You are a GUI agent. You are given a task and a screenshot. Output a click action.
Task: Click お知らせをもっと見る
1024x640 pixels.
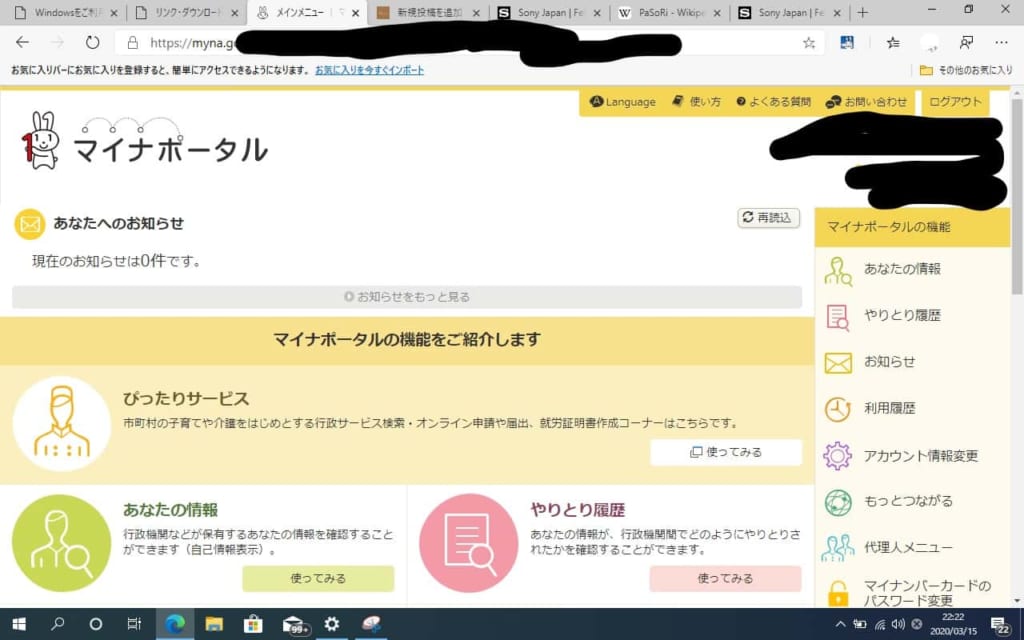point(407,296)
